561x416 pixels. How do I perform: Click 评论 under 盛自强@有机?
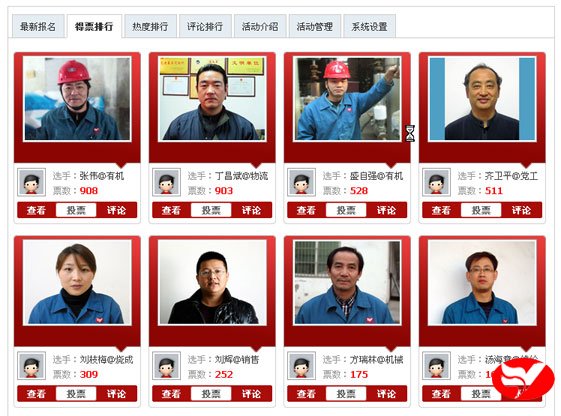click(386, 210)
